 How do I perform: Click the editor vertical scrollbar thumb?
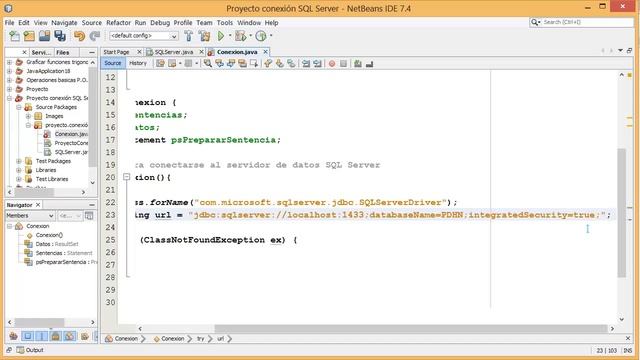click(622, 213)
